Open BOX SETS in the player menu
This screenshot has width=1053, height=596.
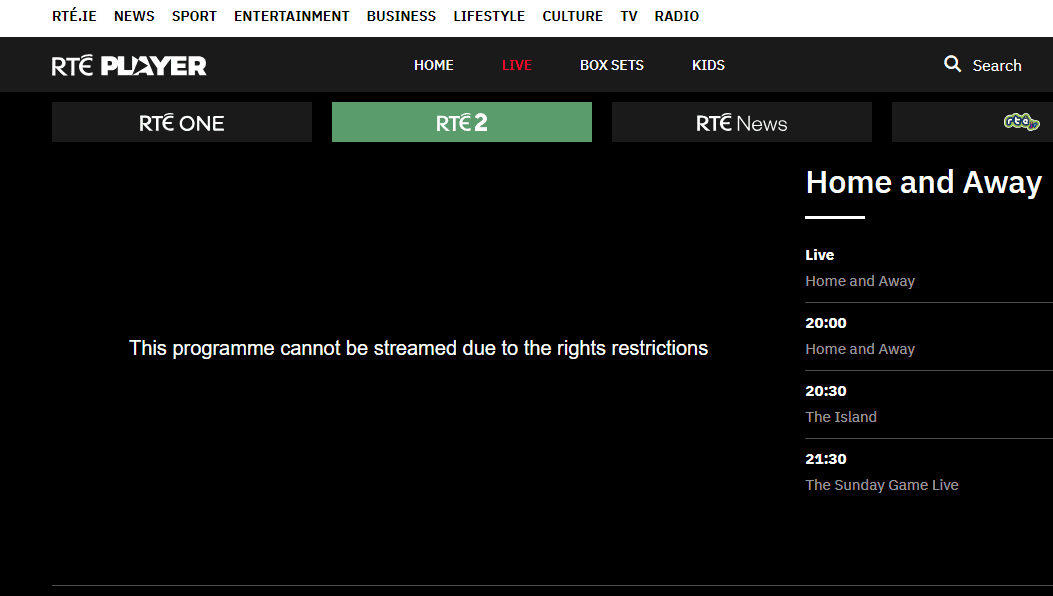612,65
